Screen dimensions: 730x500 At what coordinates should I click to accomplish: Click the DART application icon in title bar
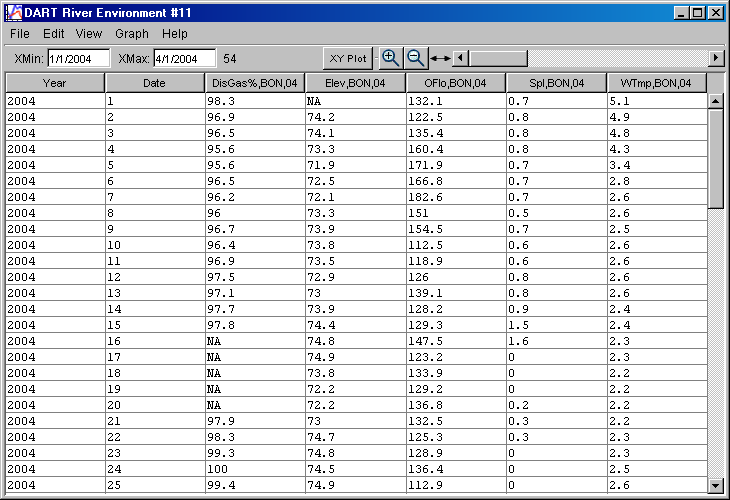click(14, 13)
